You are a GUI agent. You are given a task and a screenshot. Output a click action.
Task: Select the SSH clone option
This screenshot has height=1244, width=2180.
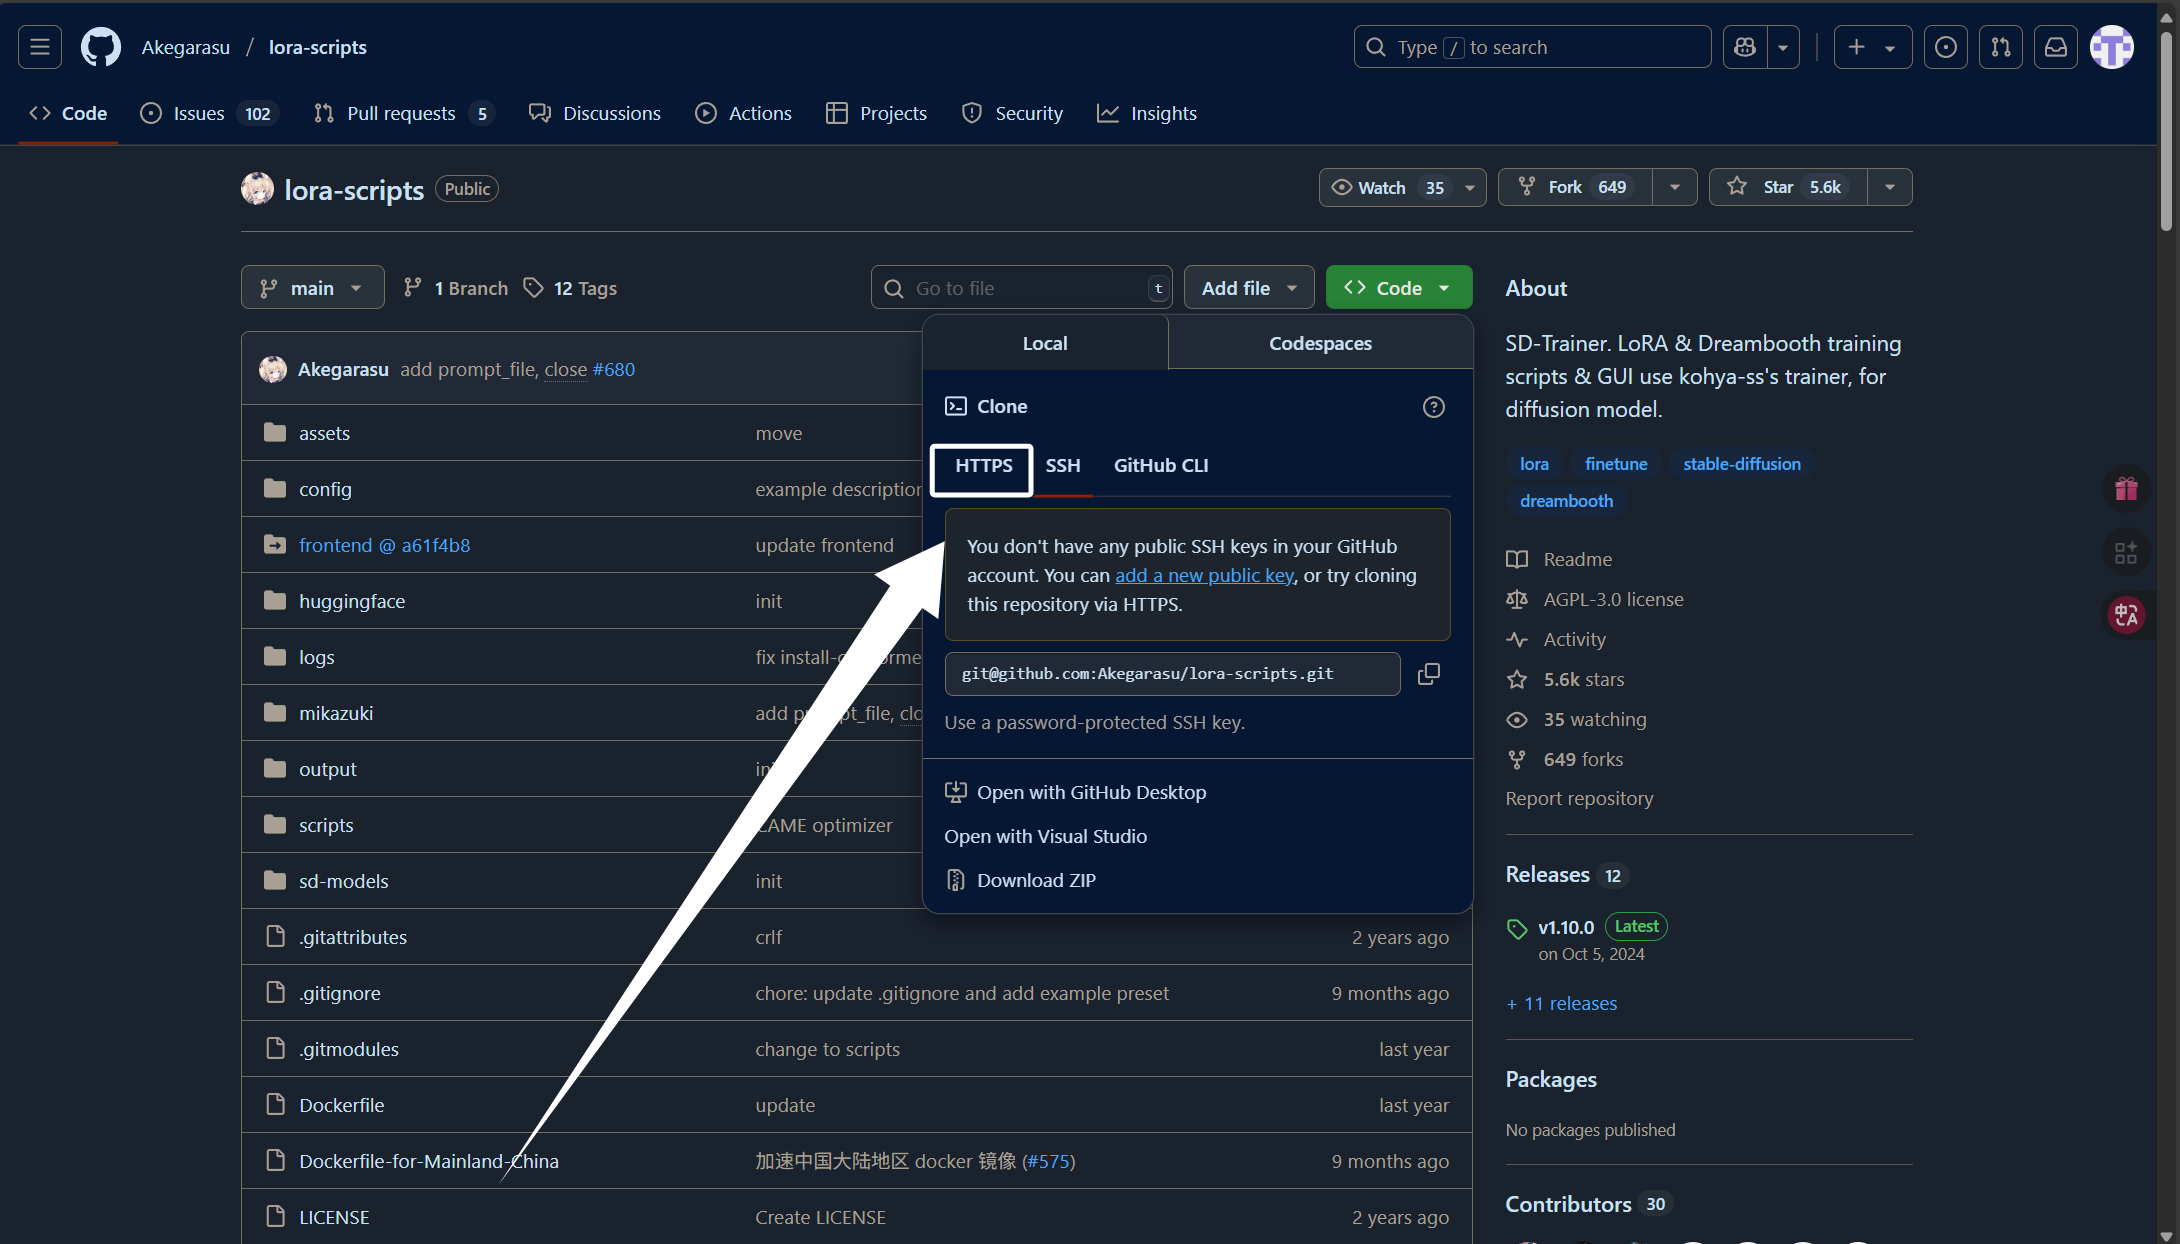(1063, 466)
